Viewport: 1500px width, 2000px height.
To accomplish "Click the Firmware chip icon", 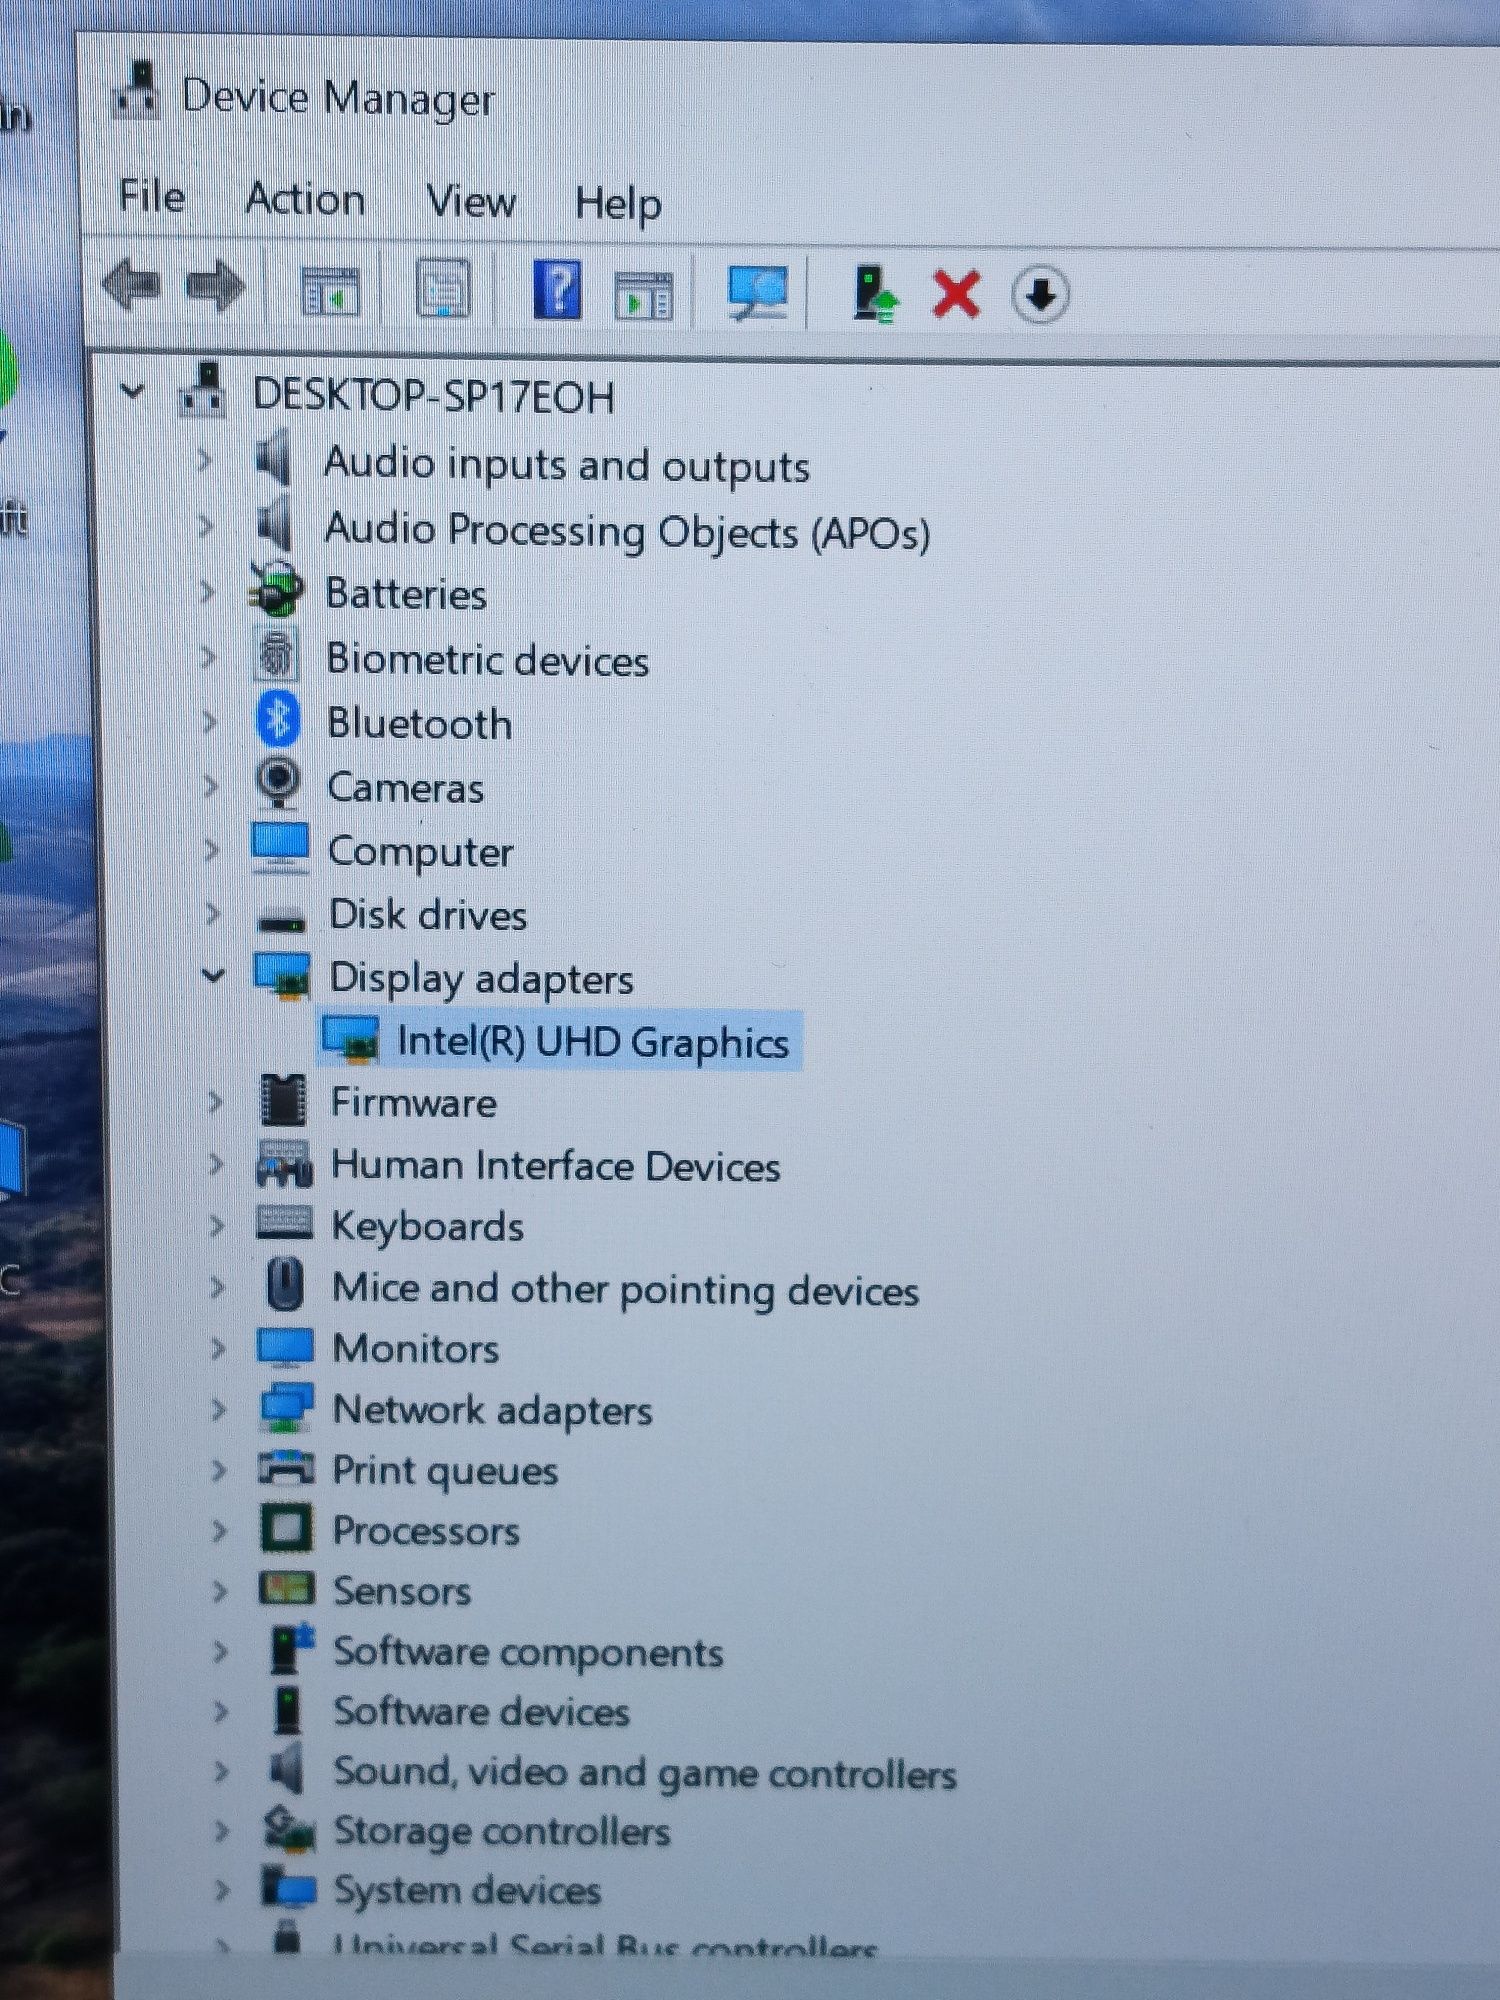I will tap(283, 1100).
